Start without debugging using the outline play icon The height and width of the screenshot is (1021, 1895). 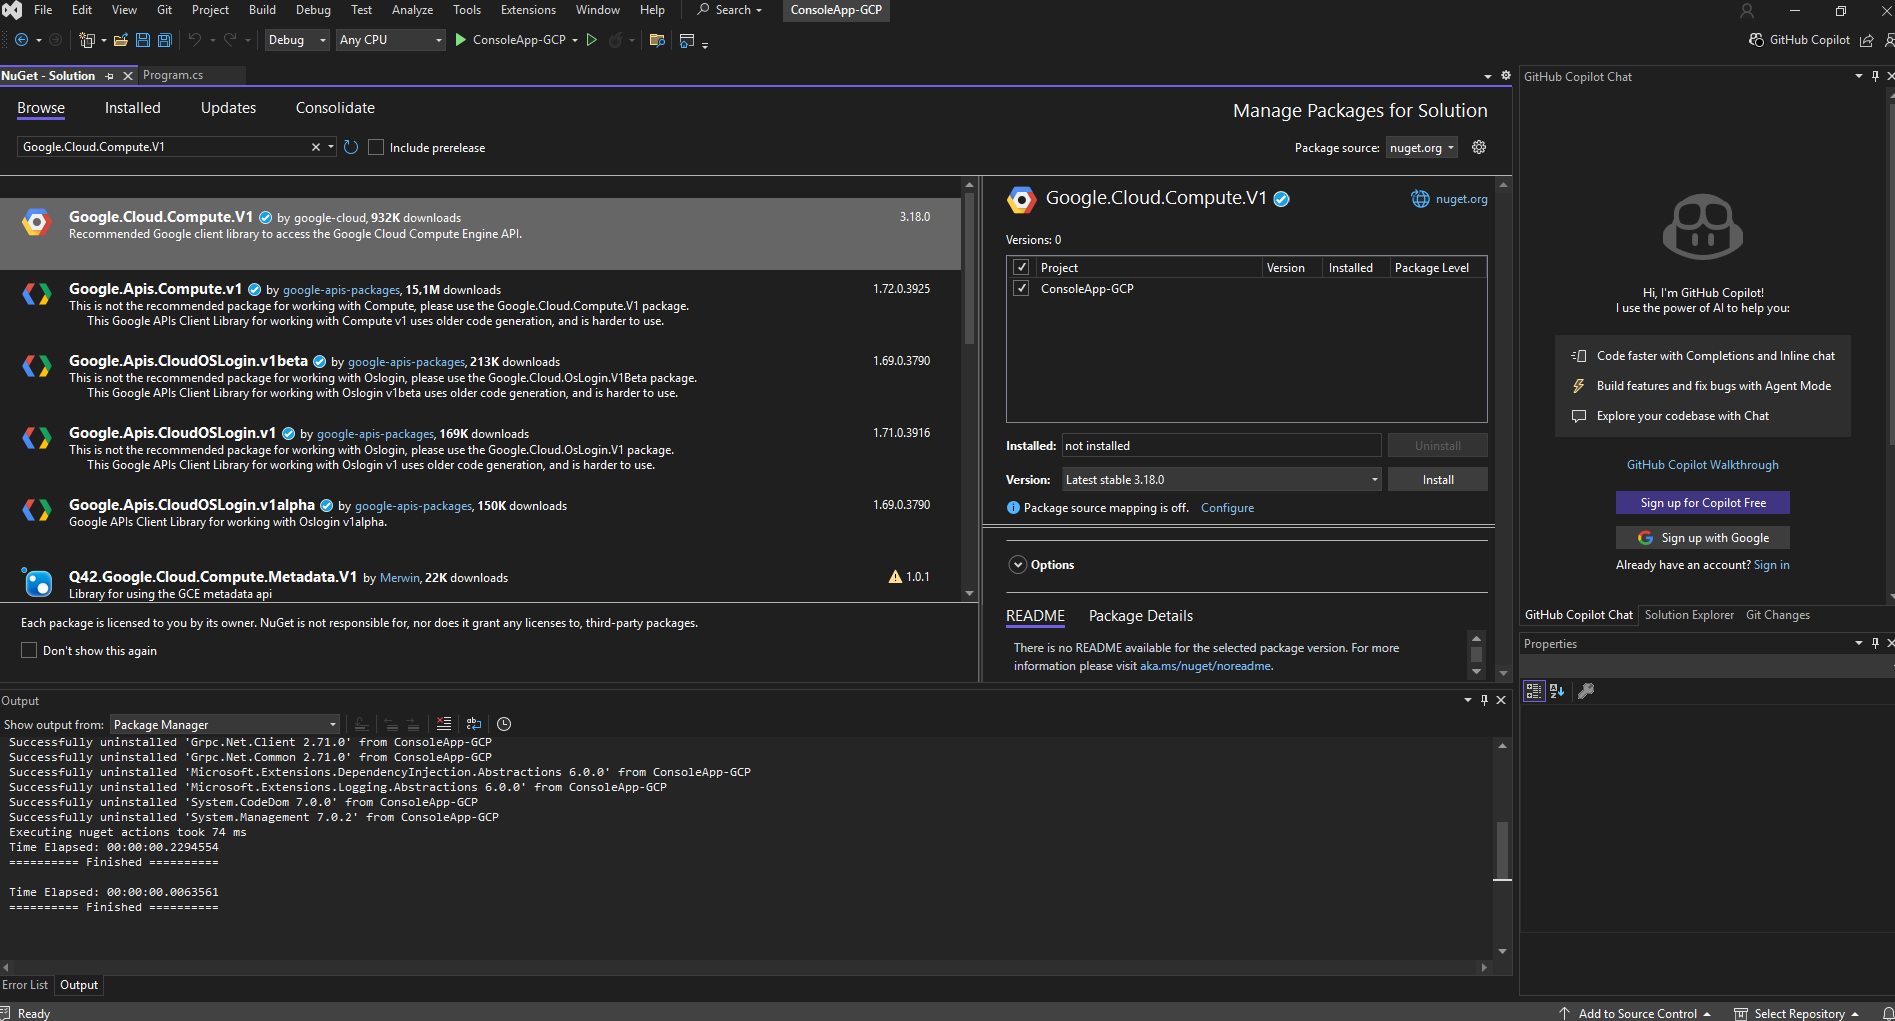coord(592,40)
